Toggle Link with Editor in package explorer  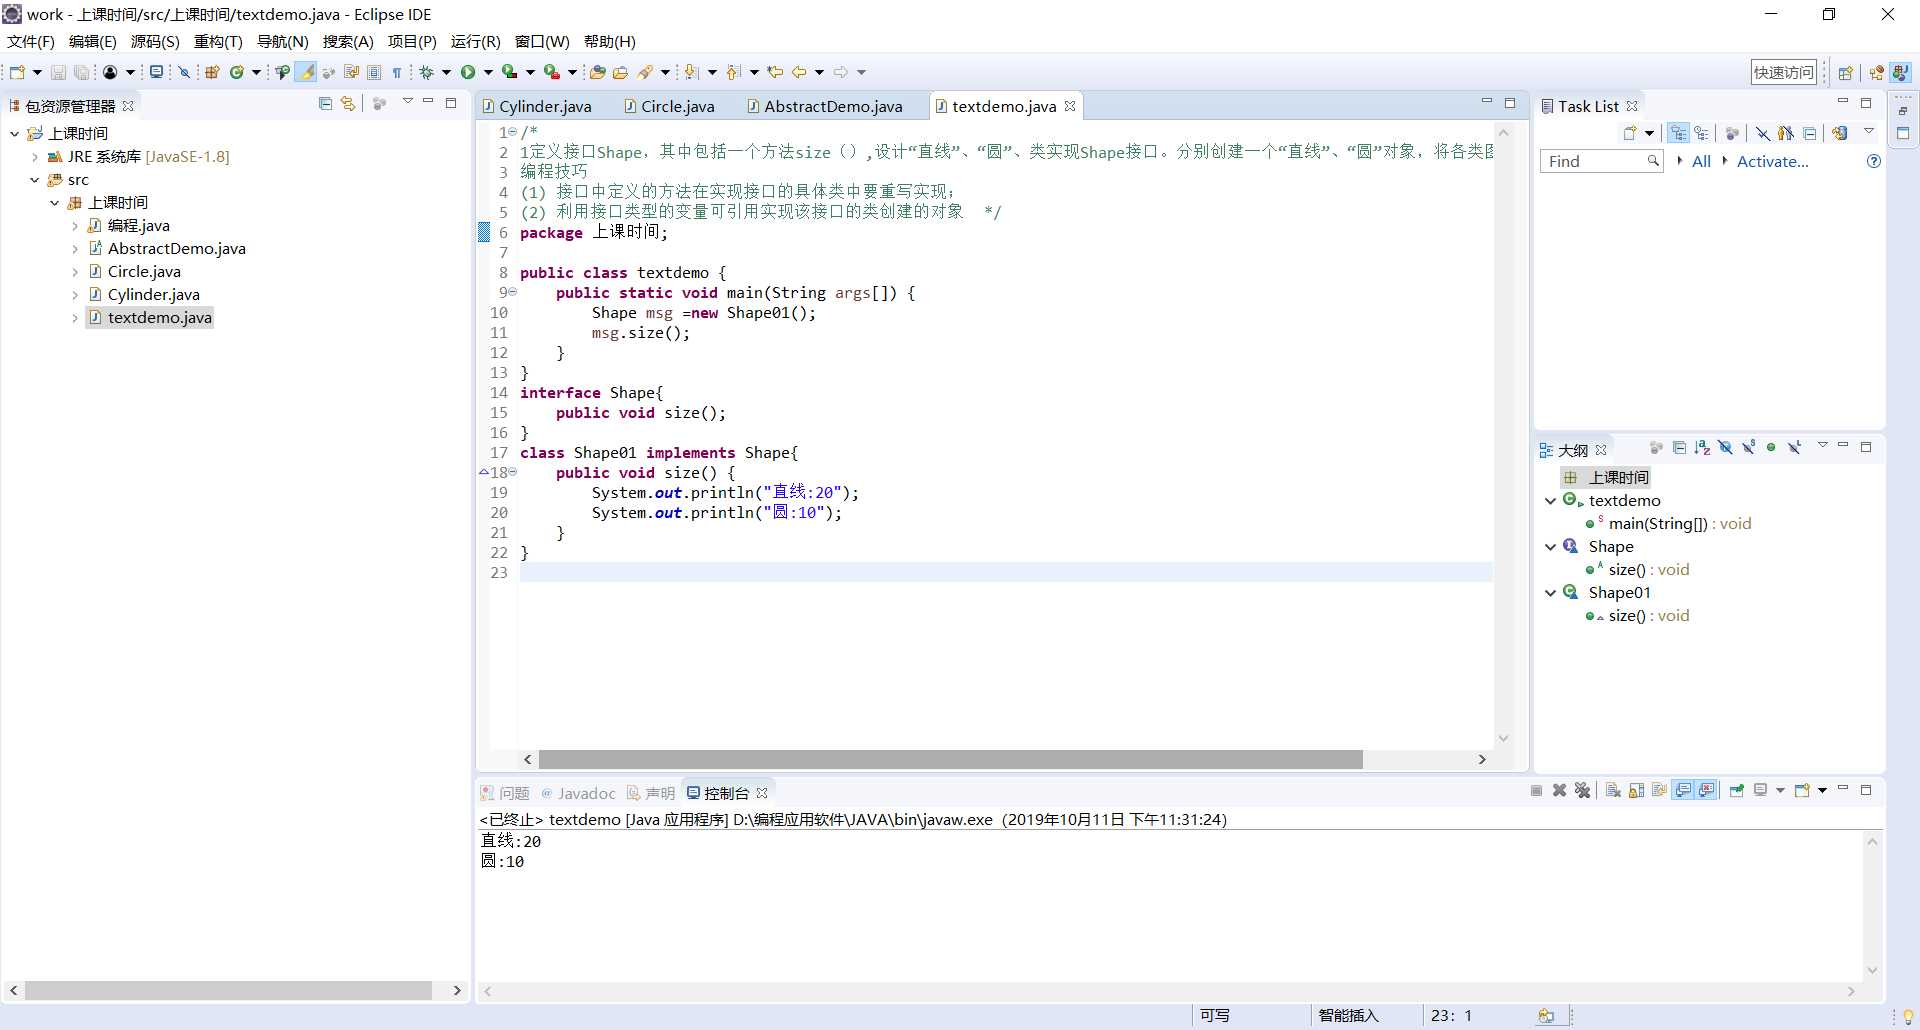[348, 103]
